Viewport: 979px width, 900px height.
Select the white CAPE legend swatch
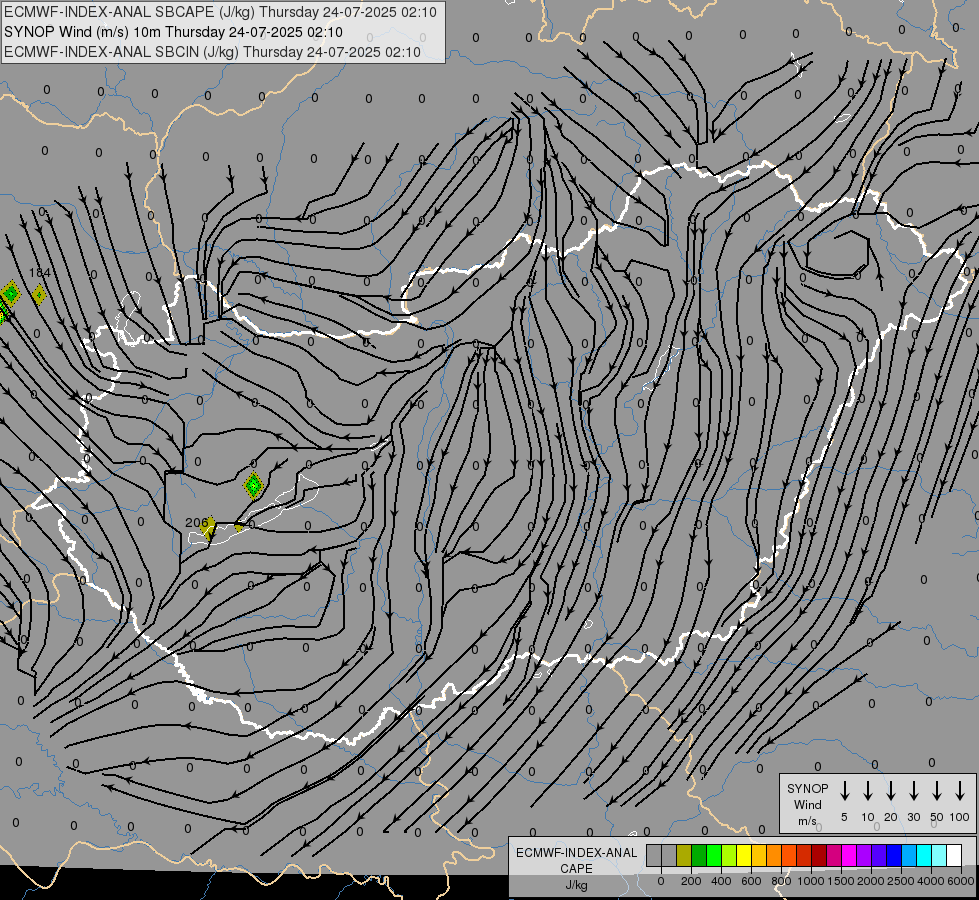coord(954,855)
